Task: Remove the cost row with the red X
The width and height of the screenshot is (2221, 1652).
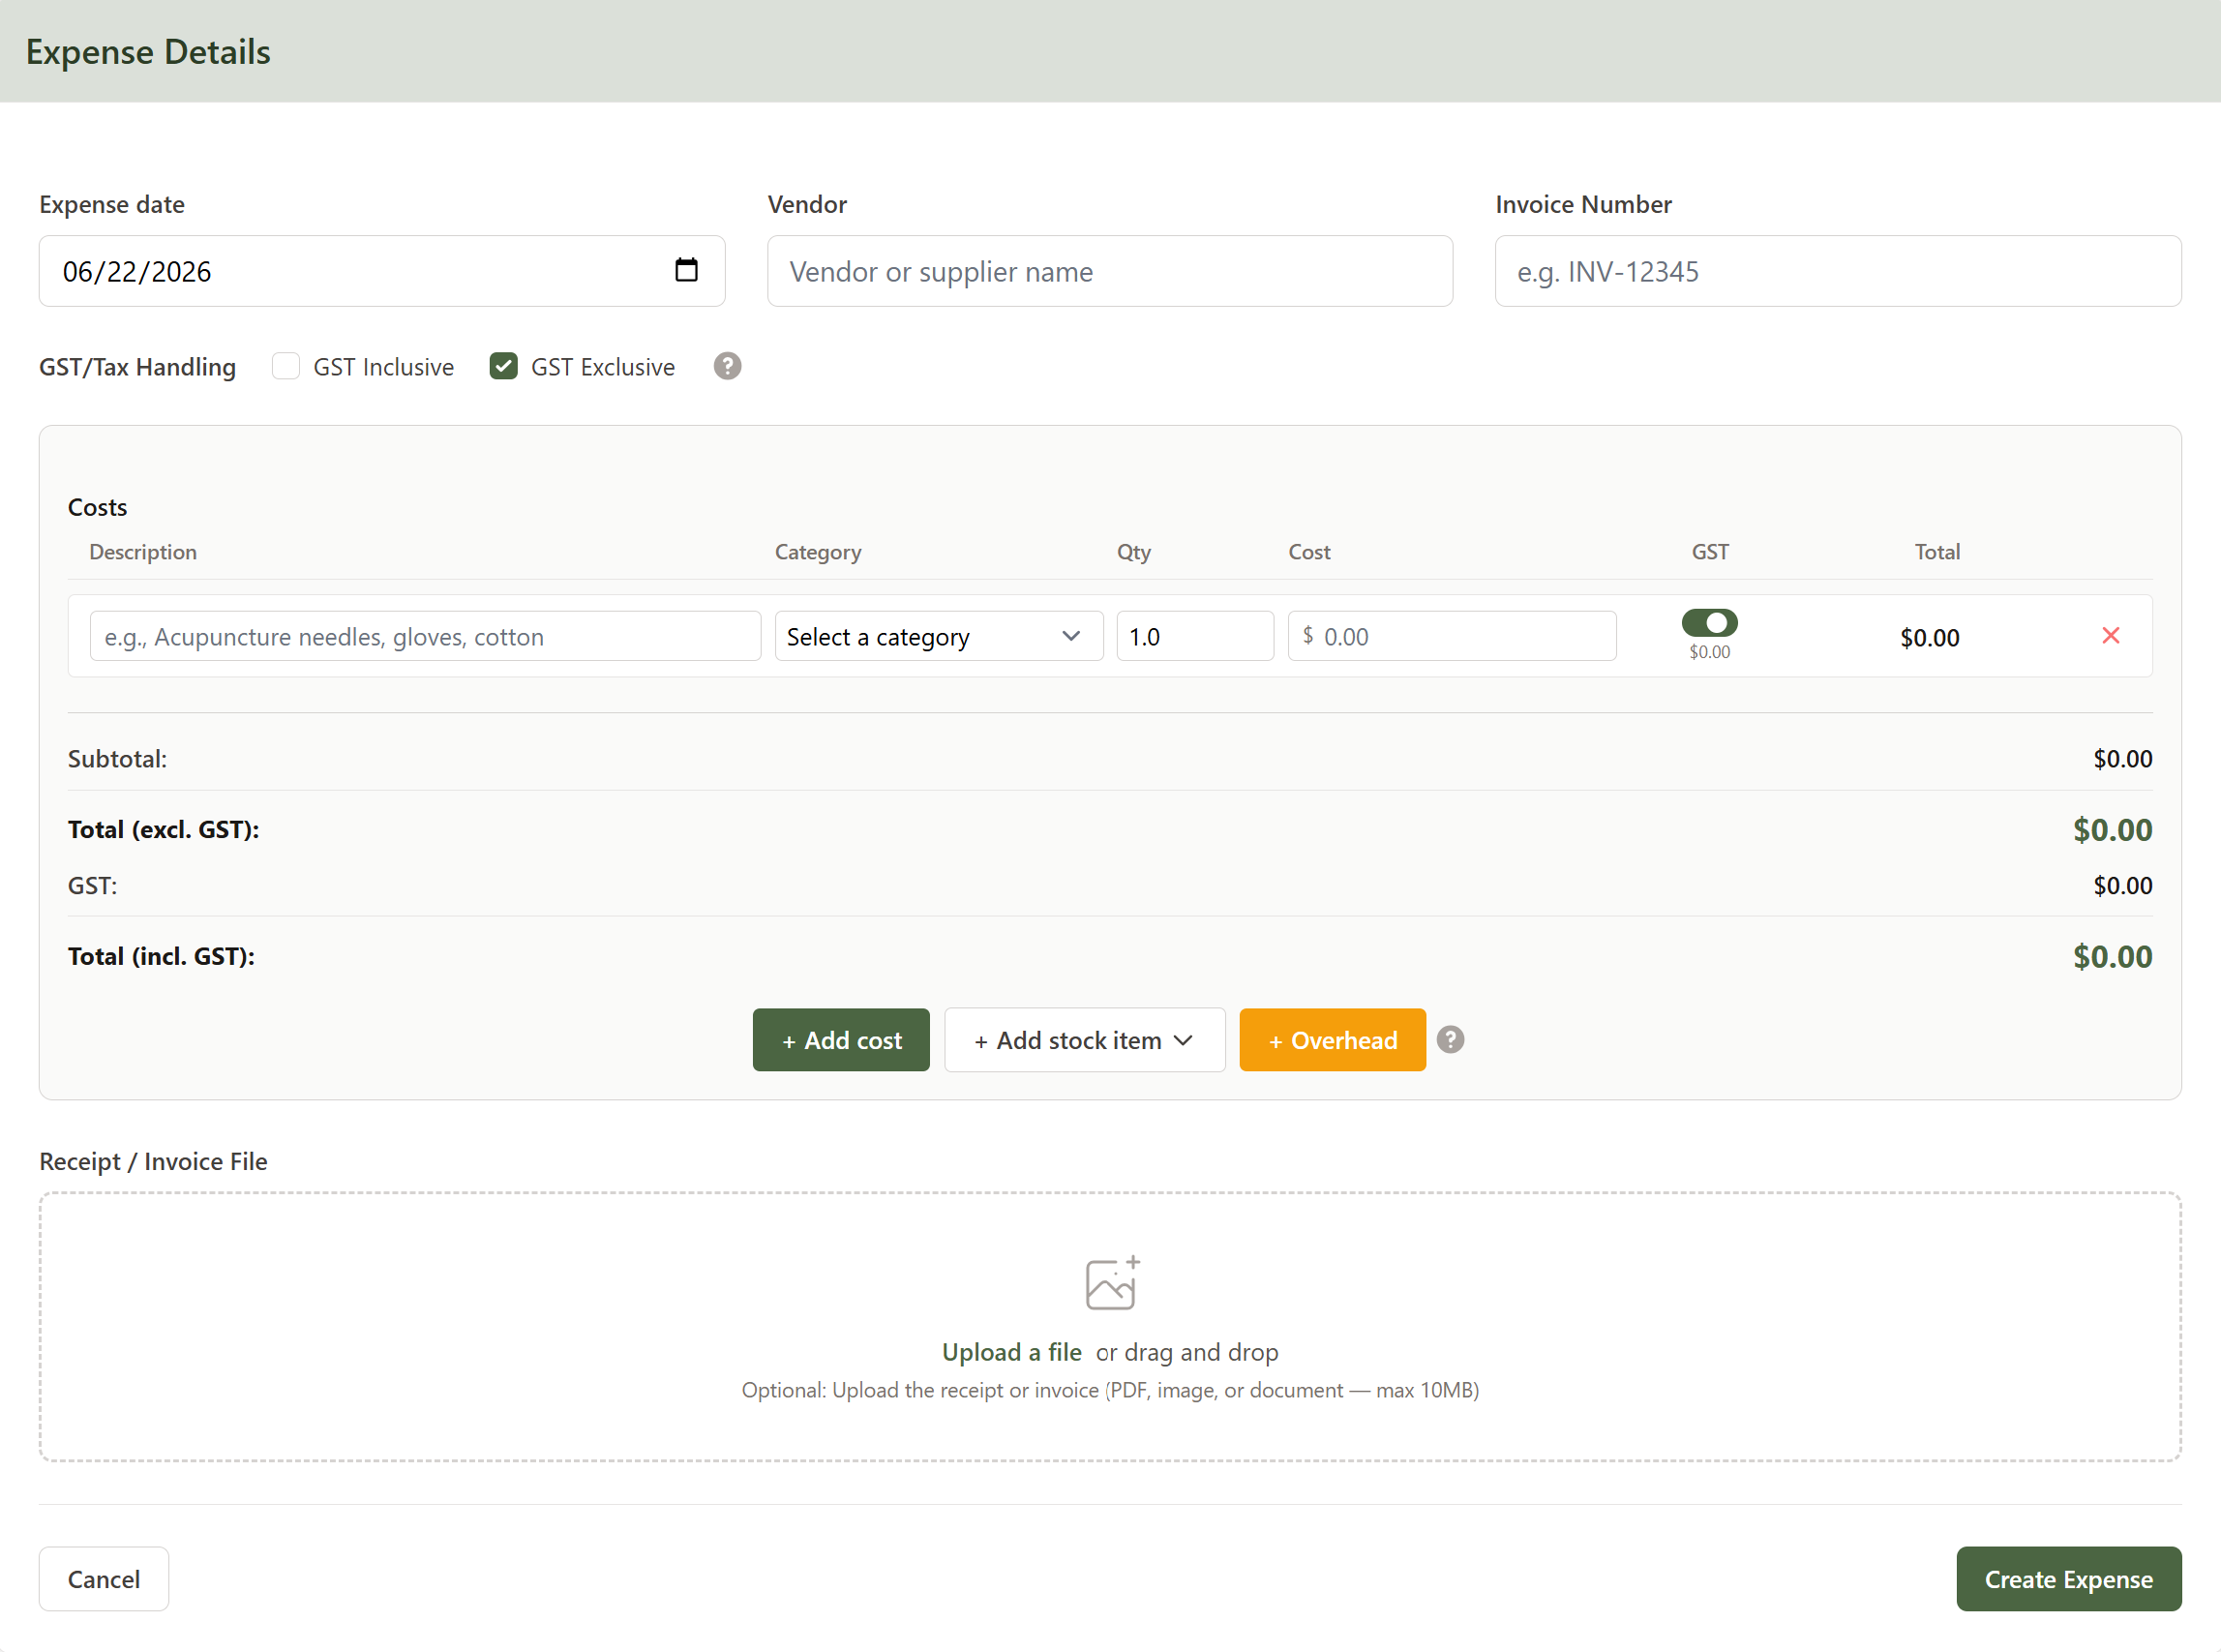Action: (x=2110, y=636)
